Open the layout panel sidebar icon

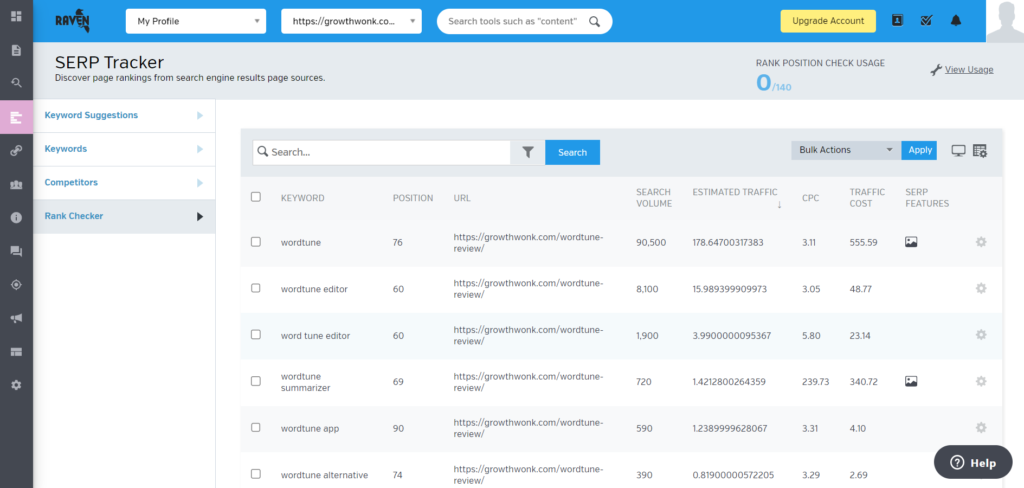[x=16, y=352]
